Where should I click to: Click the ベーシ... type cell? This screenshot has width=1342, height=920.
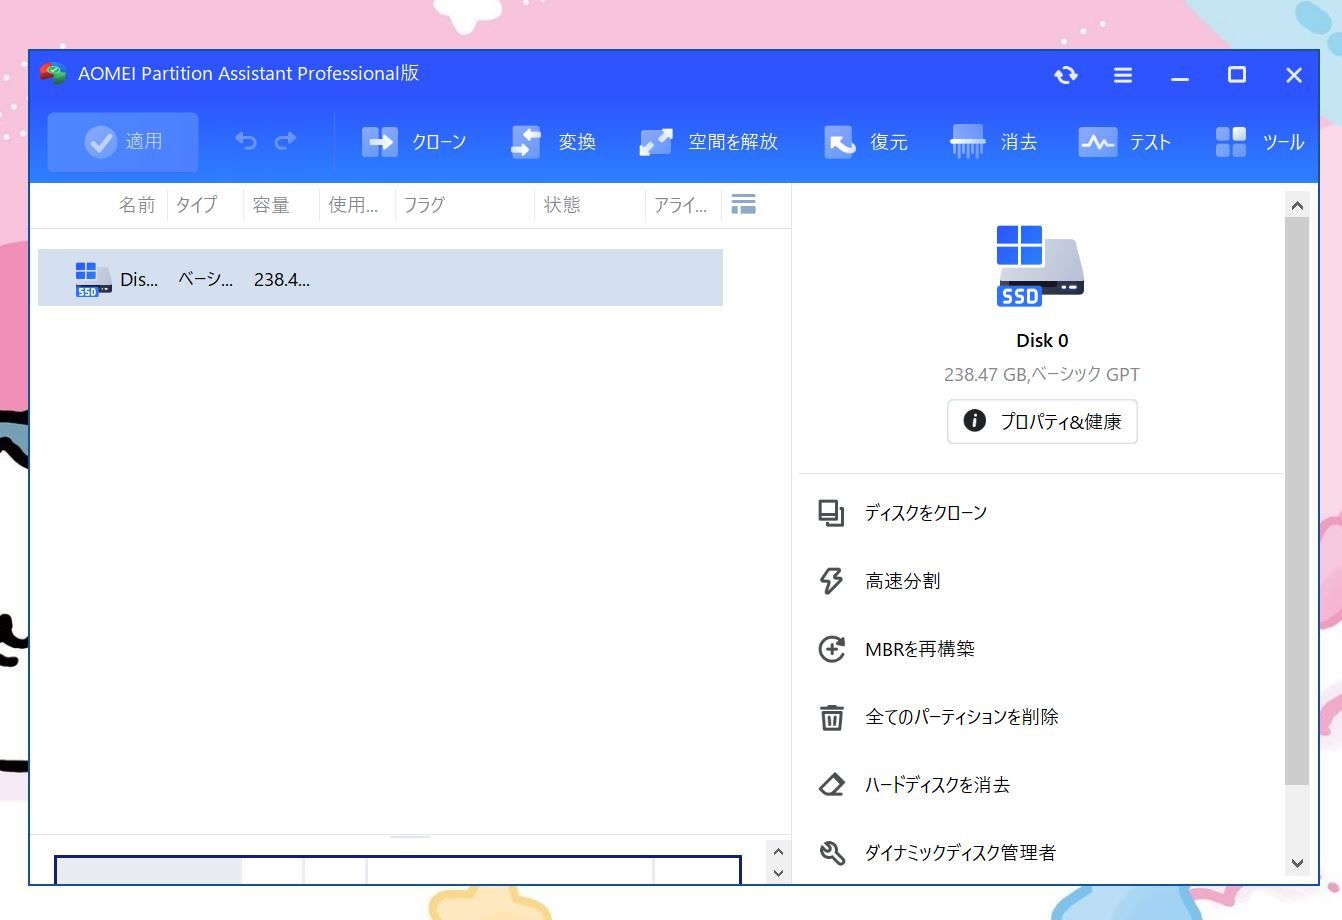[205, 280]
